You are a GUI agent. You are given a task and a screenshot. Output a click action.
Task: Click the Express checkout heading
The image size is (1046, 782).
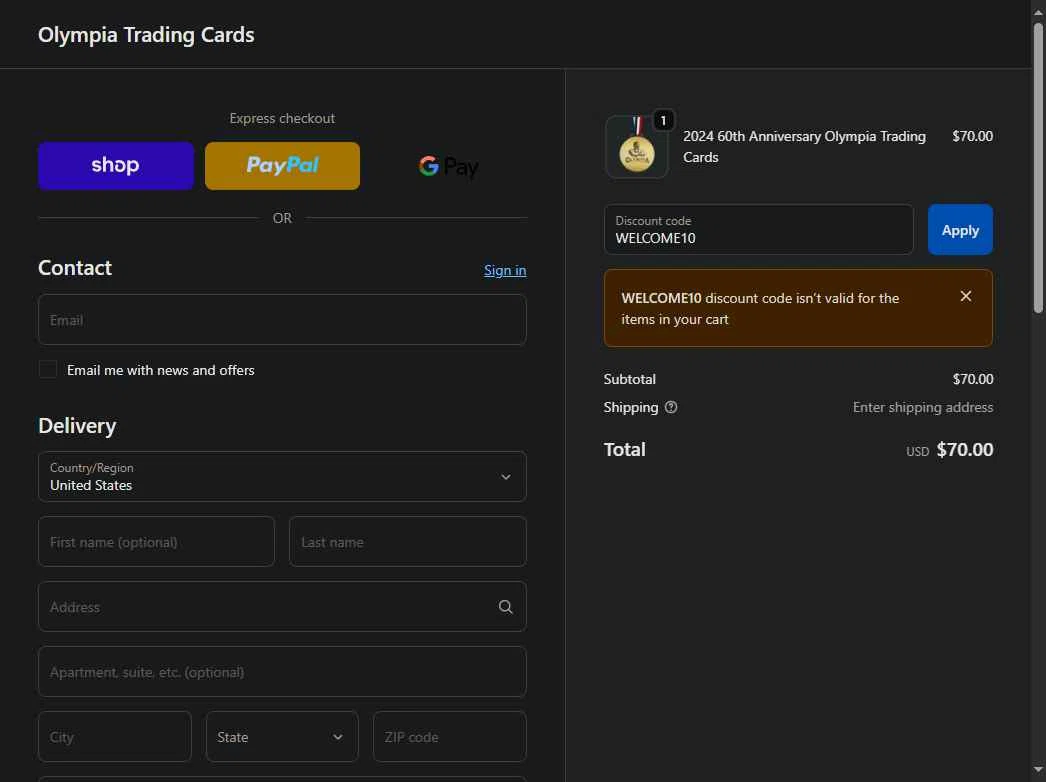coord(282,118)
